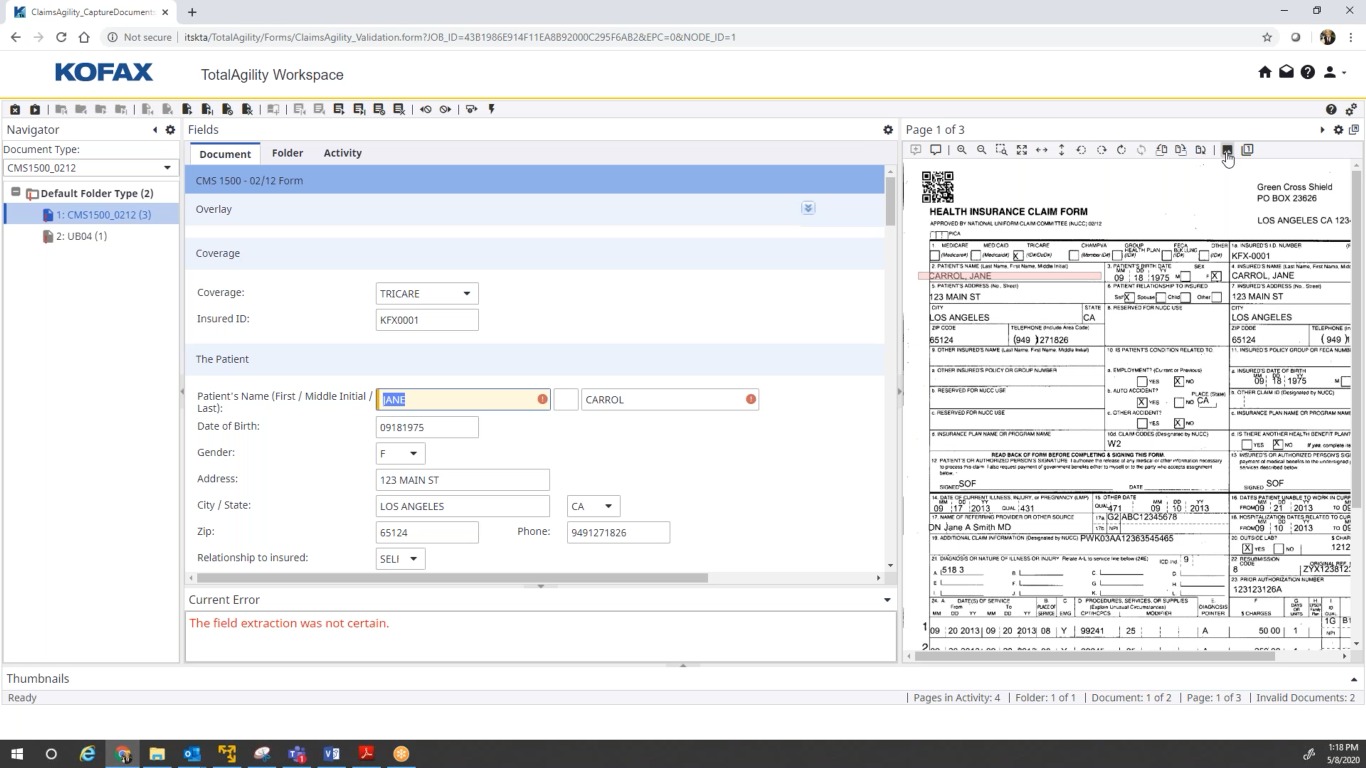This screenshot has height=768, width=1366.
Task: Fit the document image to height
Action: point(1061,150)
